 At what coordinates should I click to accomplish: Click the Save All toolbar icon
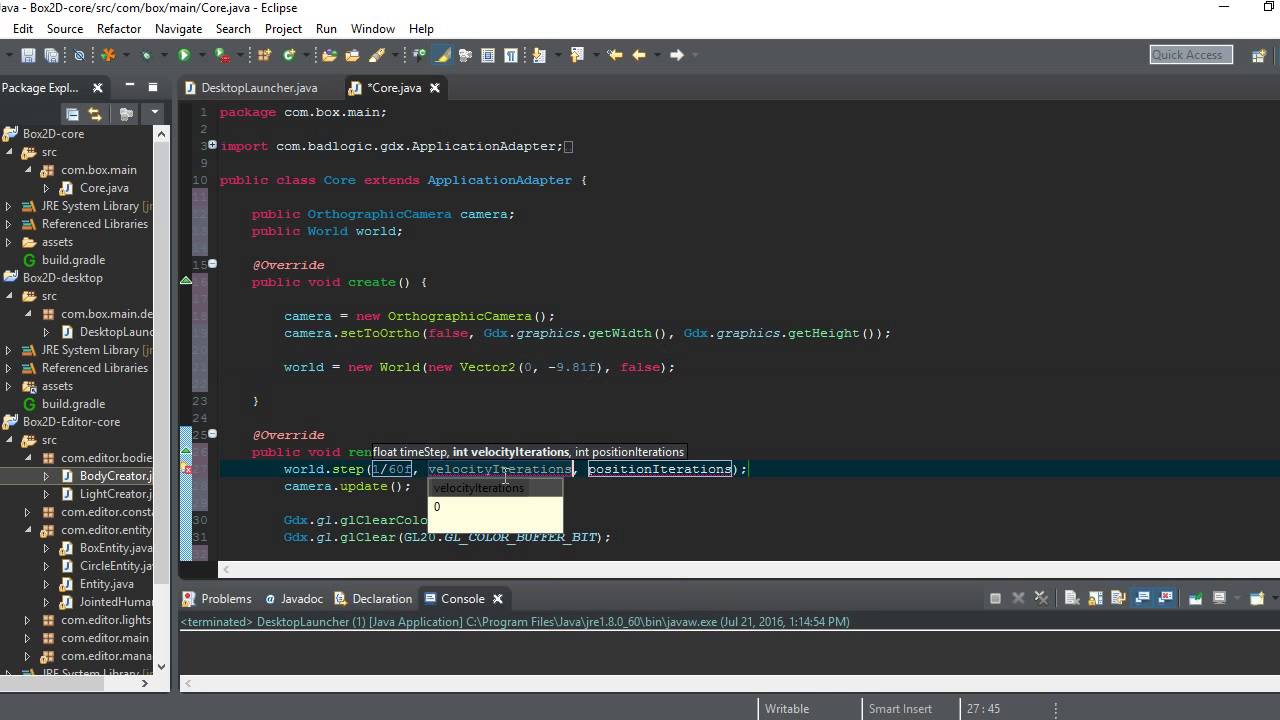51,55
